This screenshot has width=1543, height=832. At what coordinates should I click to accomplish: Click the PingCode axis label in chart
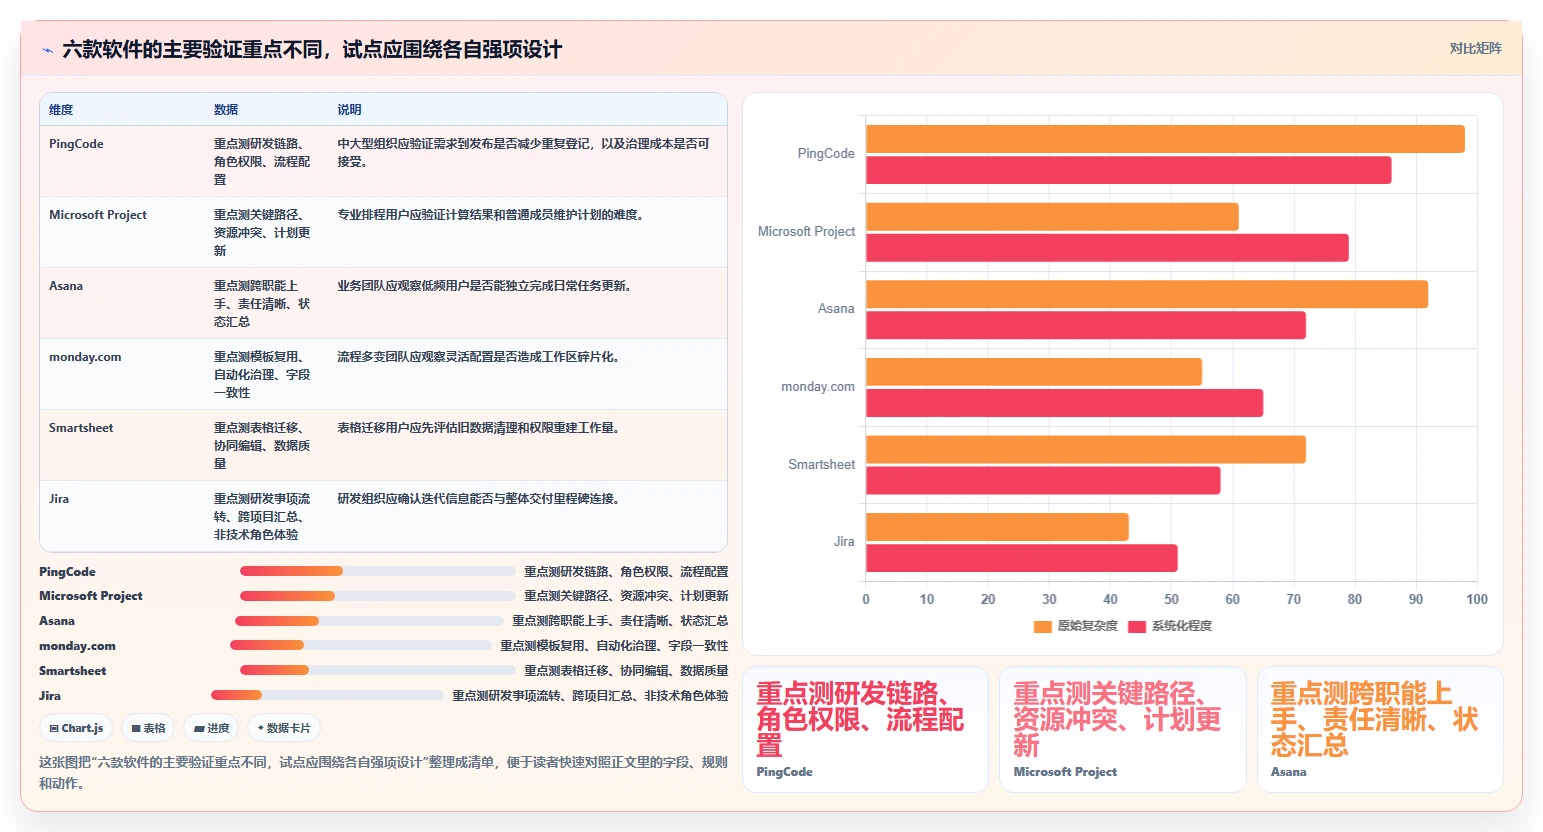tap(826, 154)
